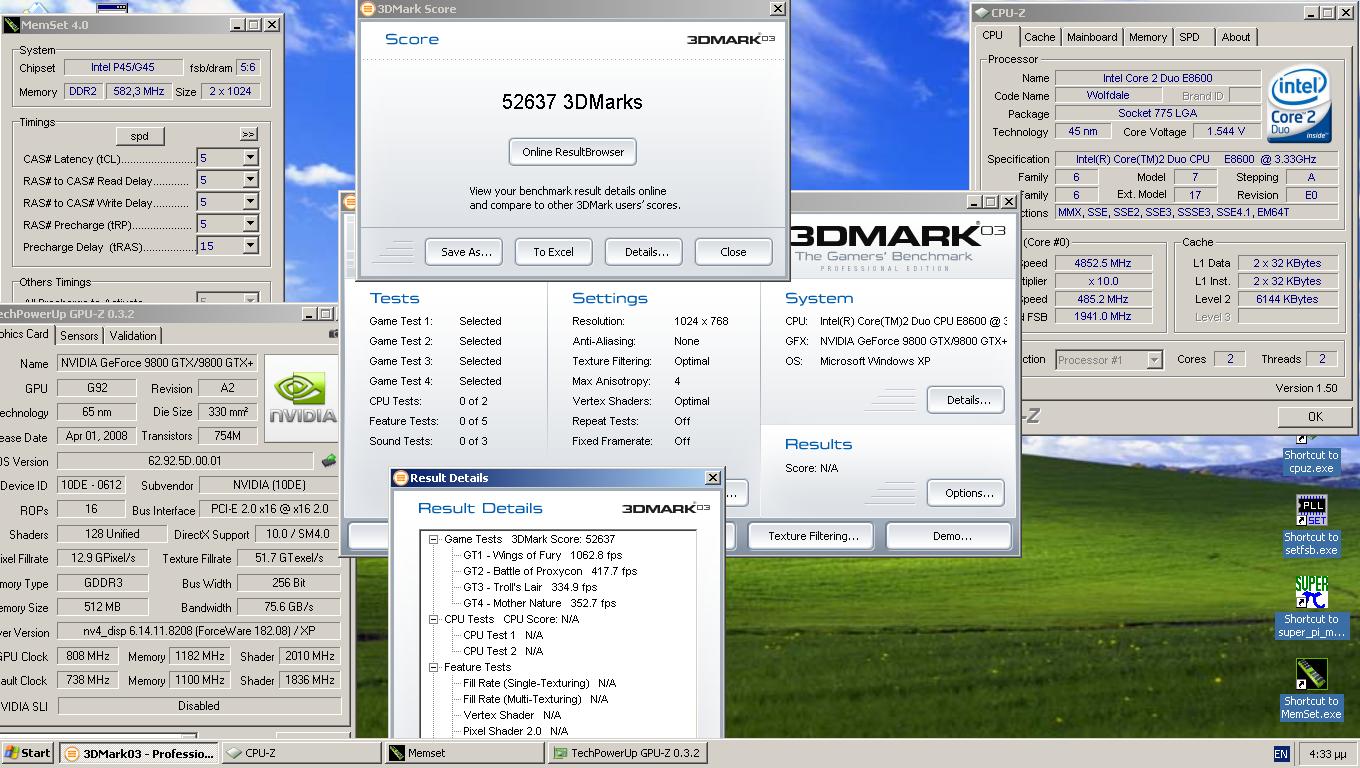
Task: Switch to the SPD tab in CPU-Z
Action: pyautogui.click(x=1189, y=37)
